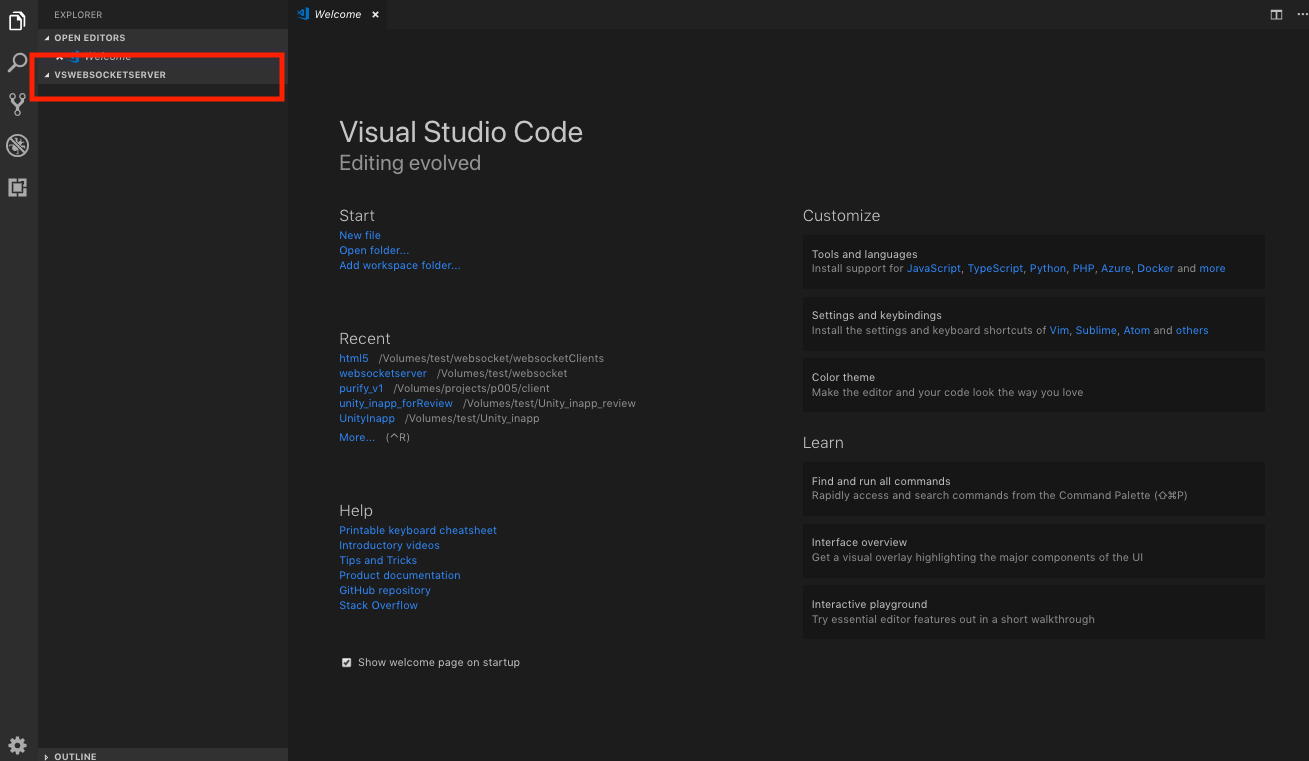The width and height of the screenshot is (1309, 761).
Task: Click the others keybindings link
Action: (1192, 330)
